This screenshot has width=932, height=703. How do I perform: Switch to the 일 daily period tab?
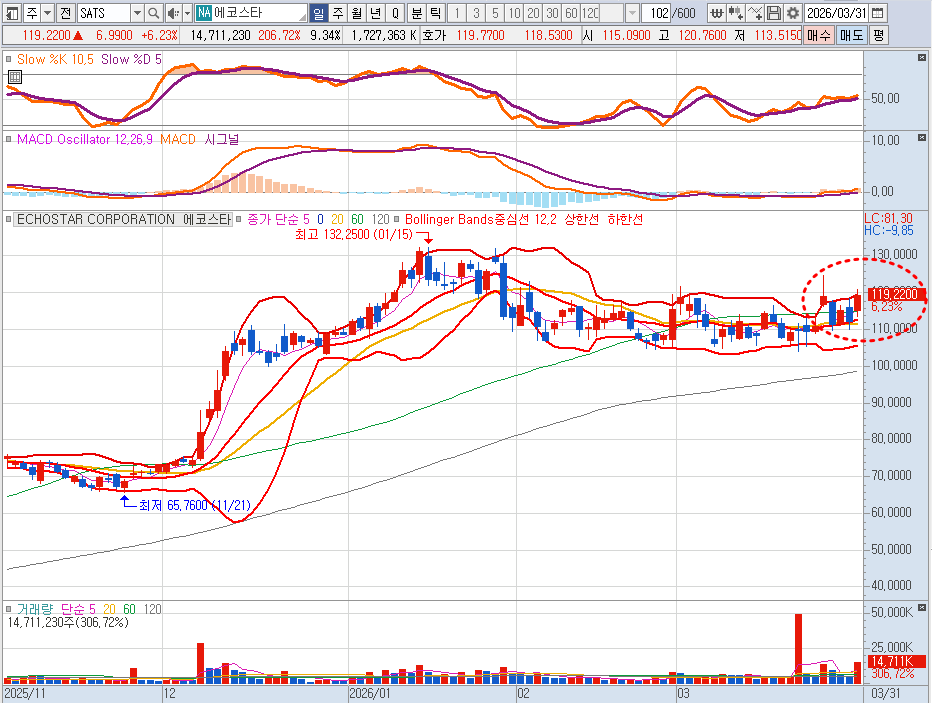318,13
